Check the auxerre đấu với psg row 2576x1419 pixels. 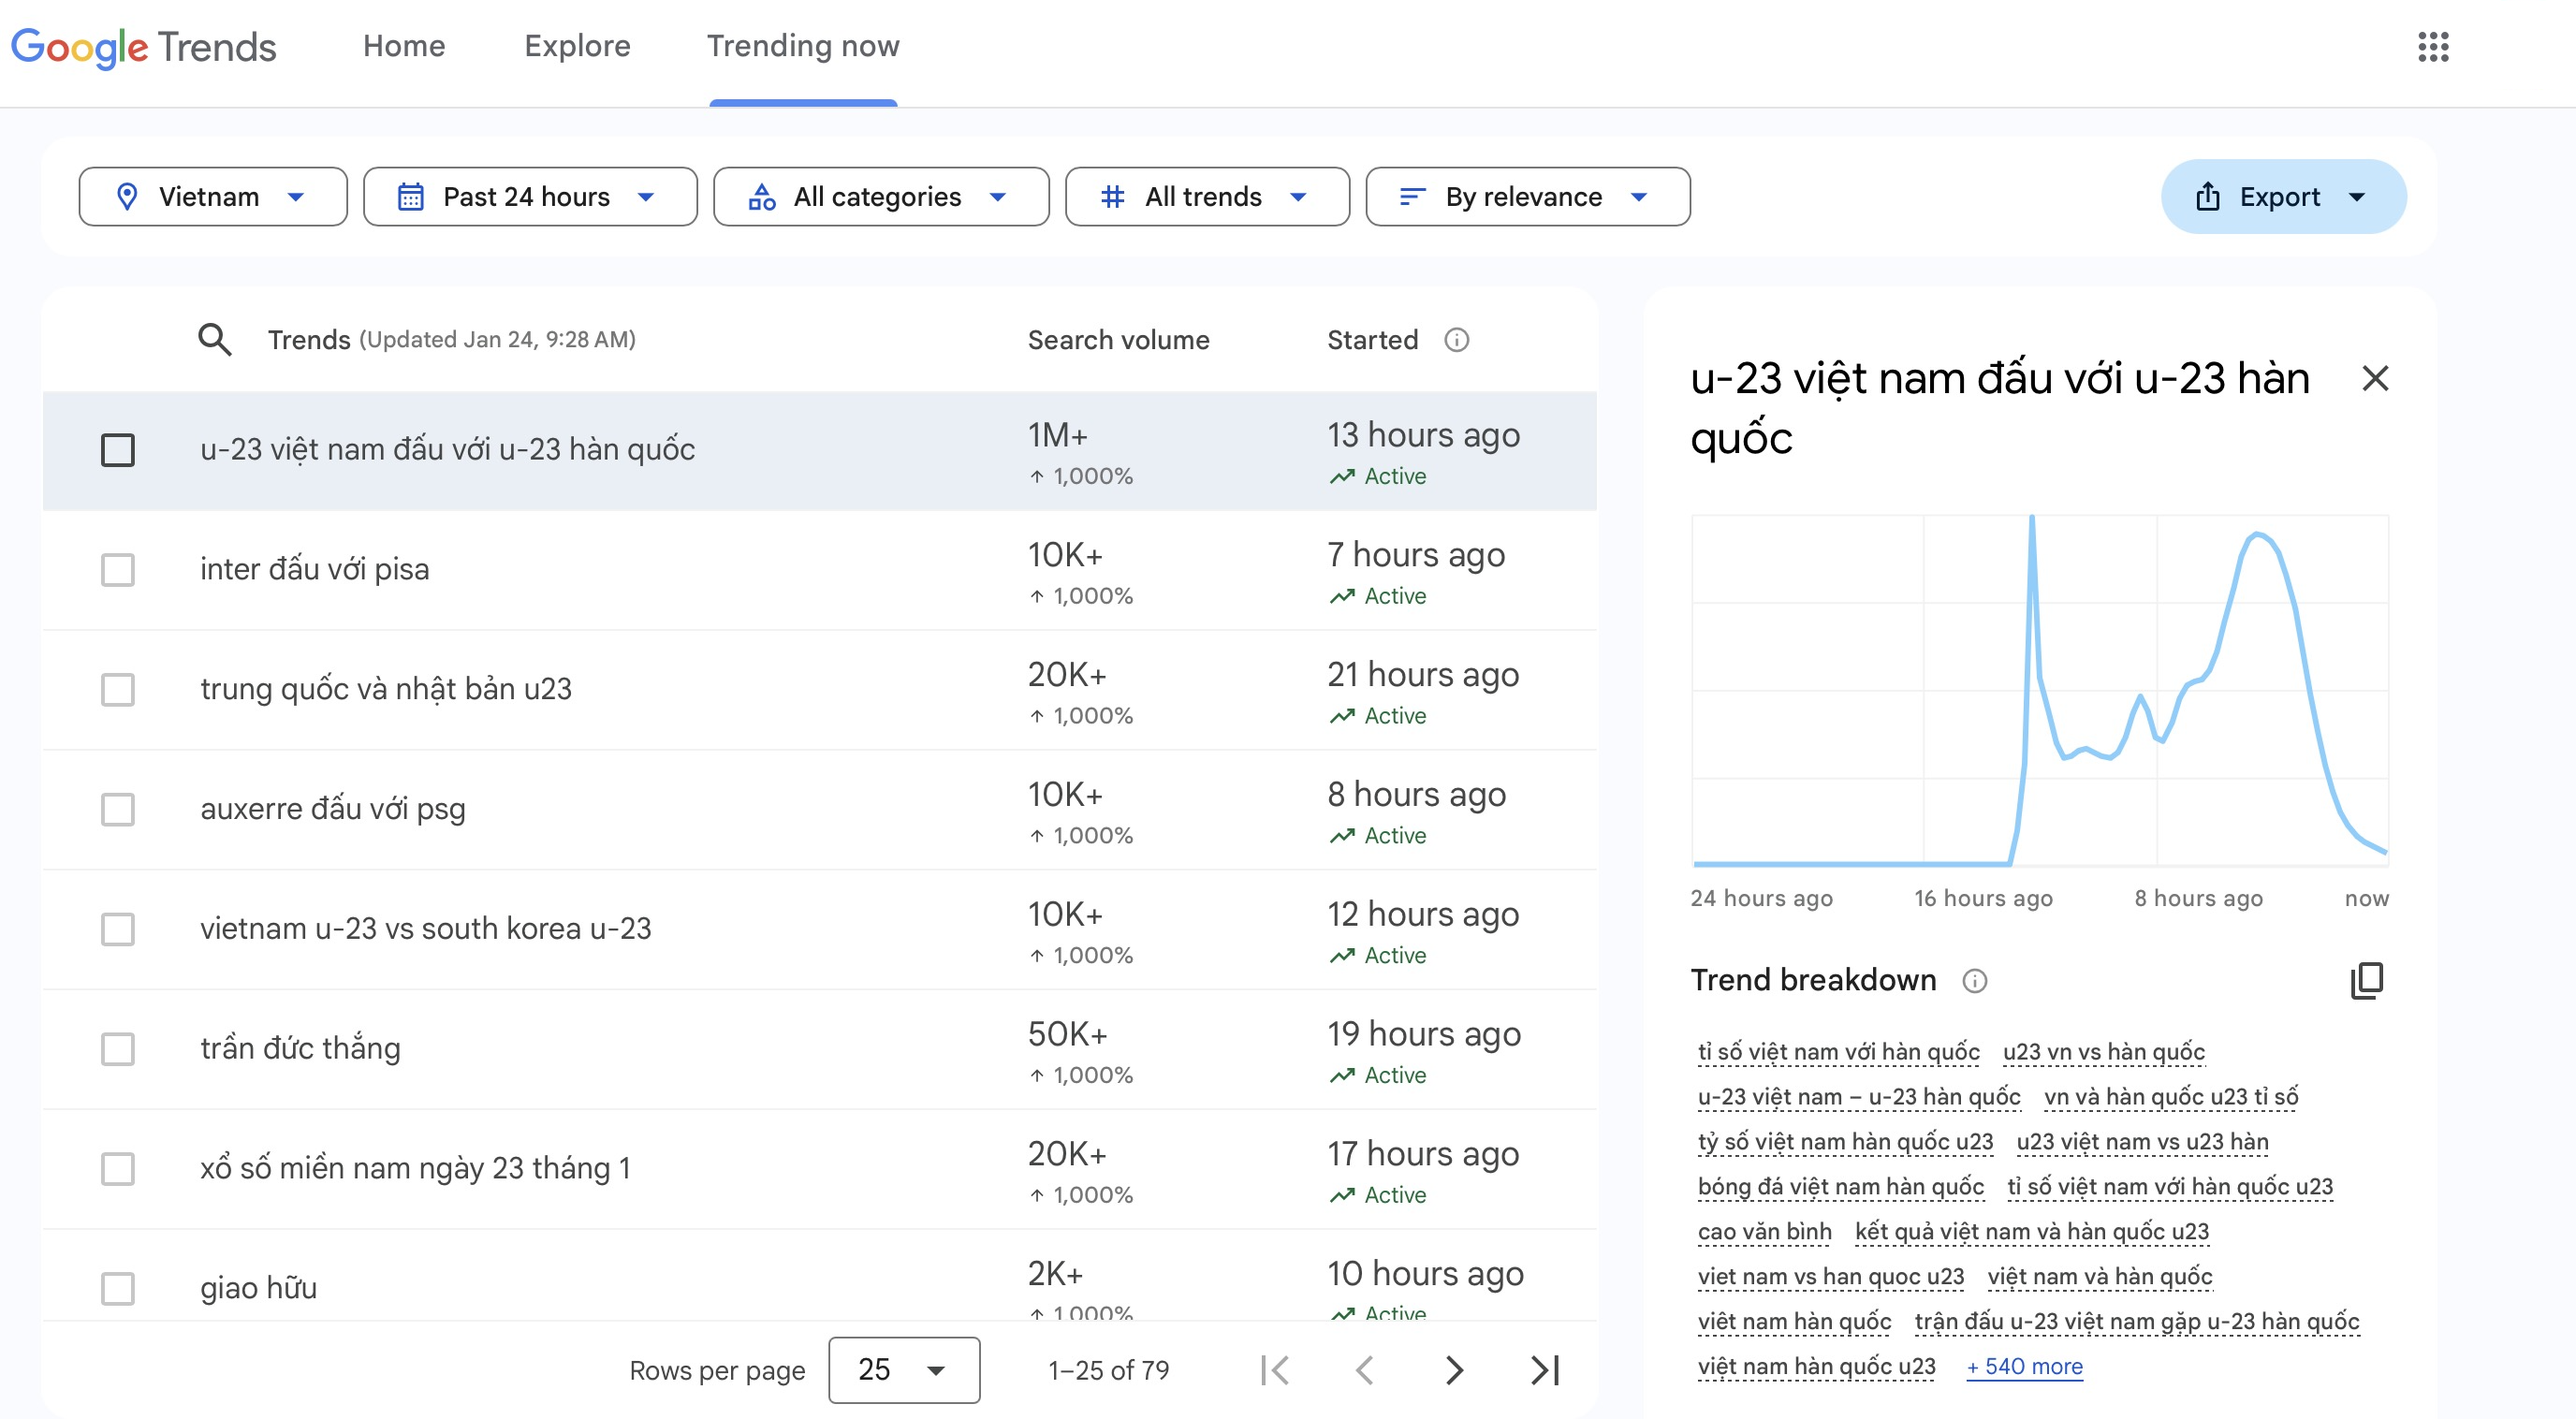coord(118,809)
